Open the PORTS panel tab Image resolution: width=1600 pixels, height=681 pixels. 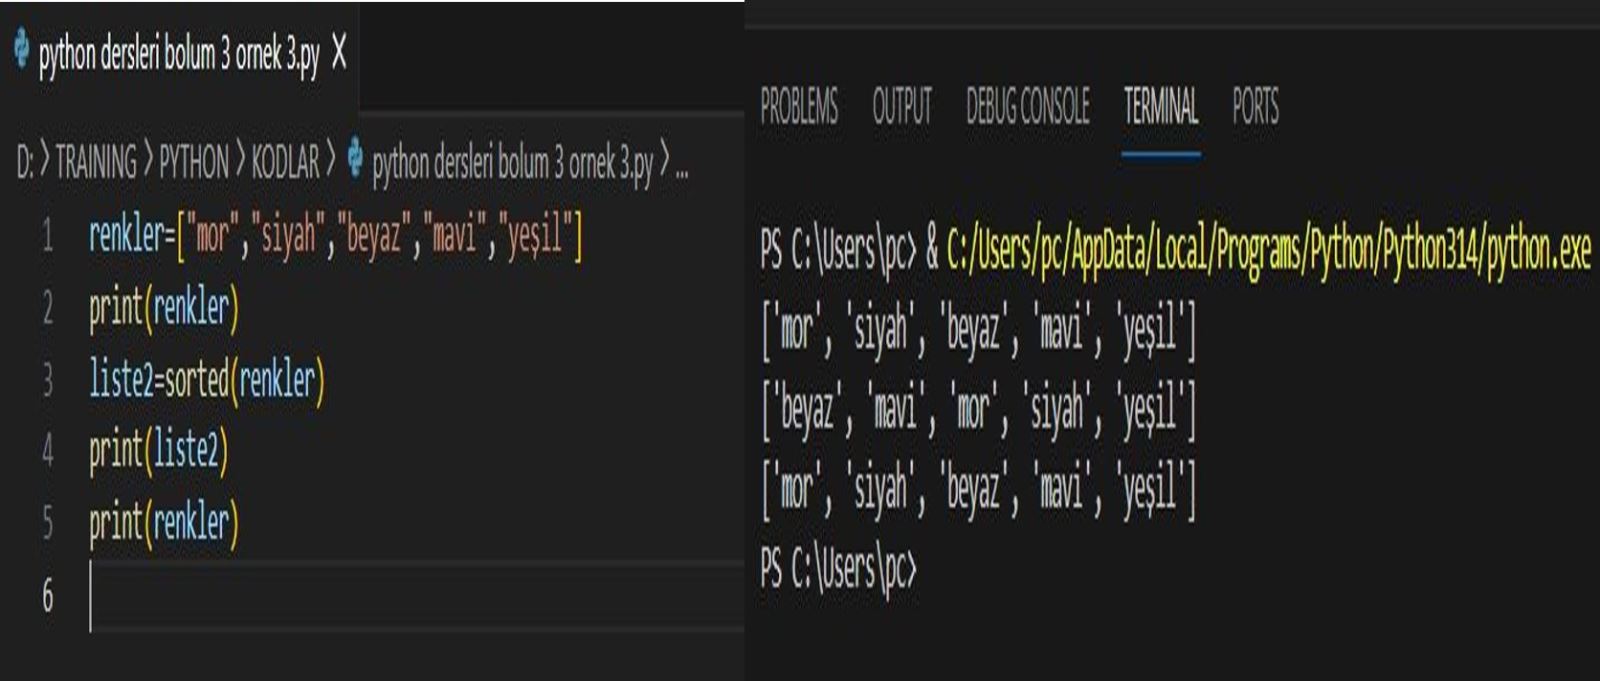click(x=1255, y=106)
